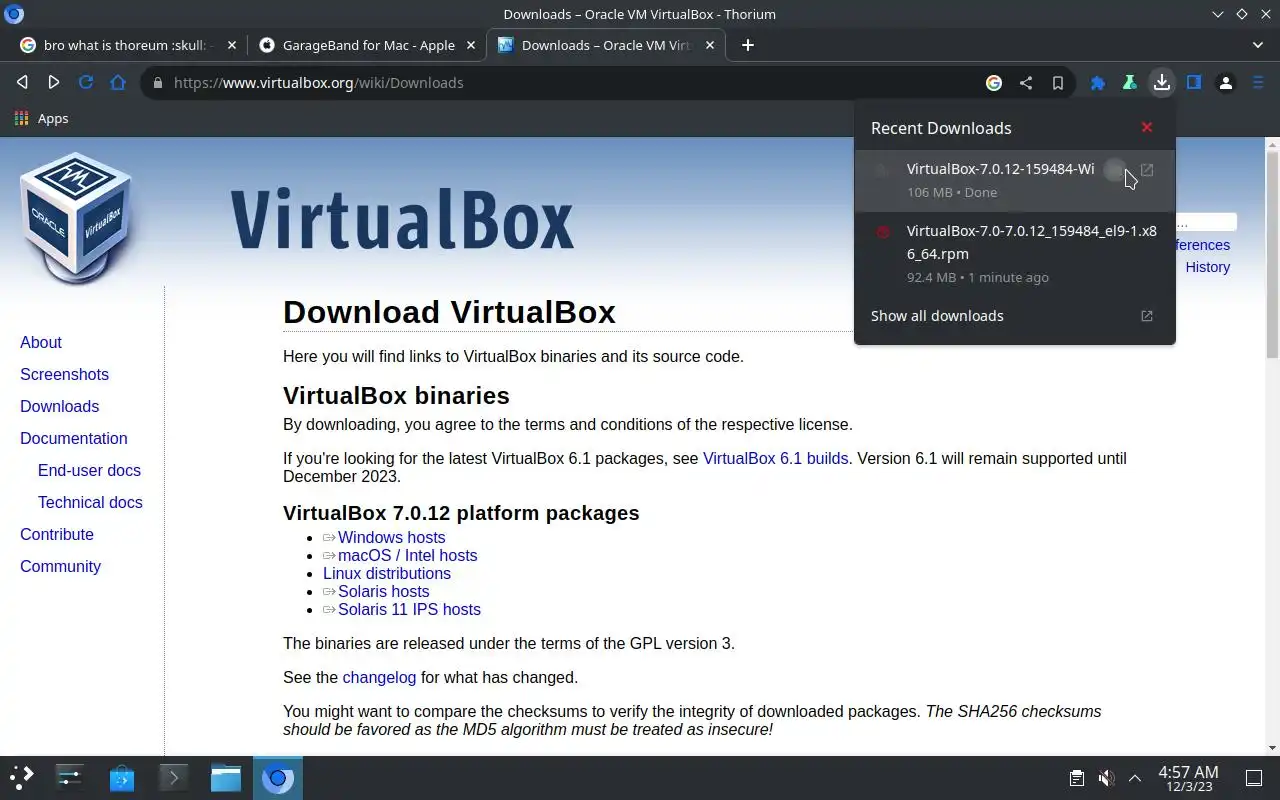Select the VirtualBox-7.0-7.0.12_159484_el9-1.x86_64.rpm download
Screen dimensions: 1280x800
[x=1015, y=254]
